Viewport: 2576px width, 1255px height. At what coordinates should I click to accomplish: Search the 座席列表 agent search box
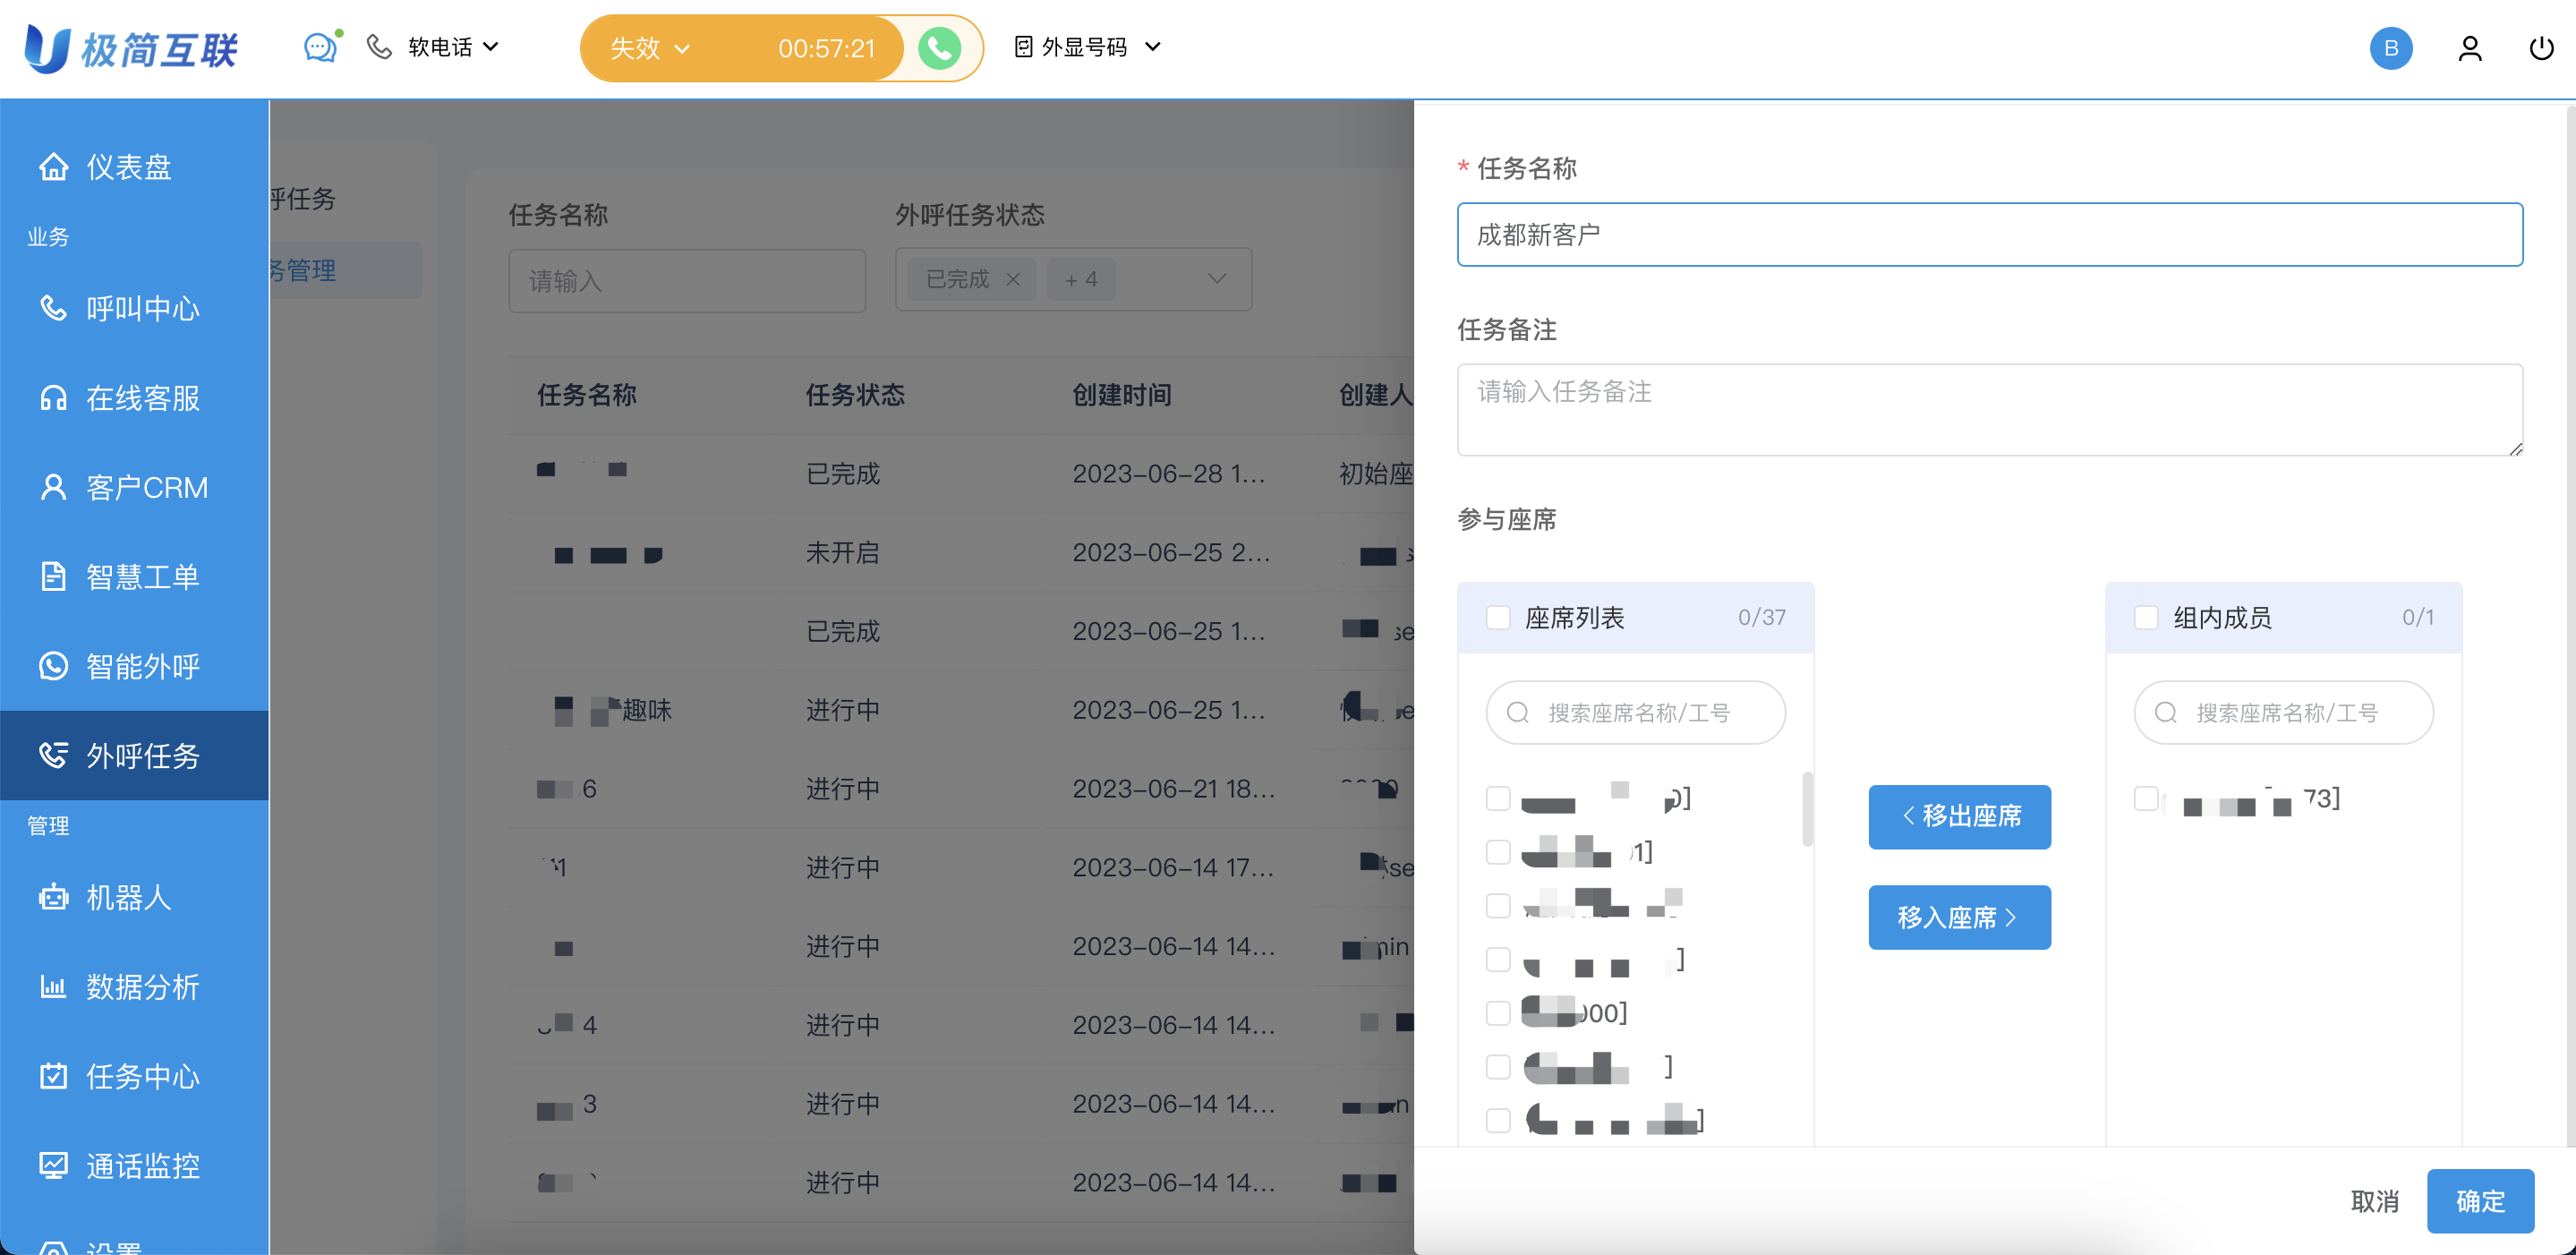(x=1635, y=712)
